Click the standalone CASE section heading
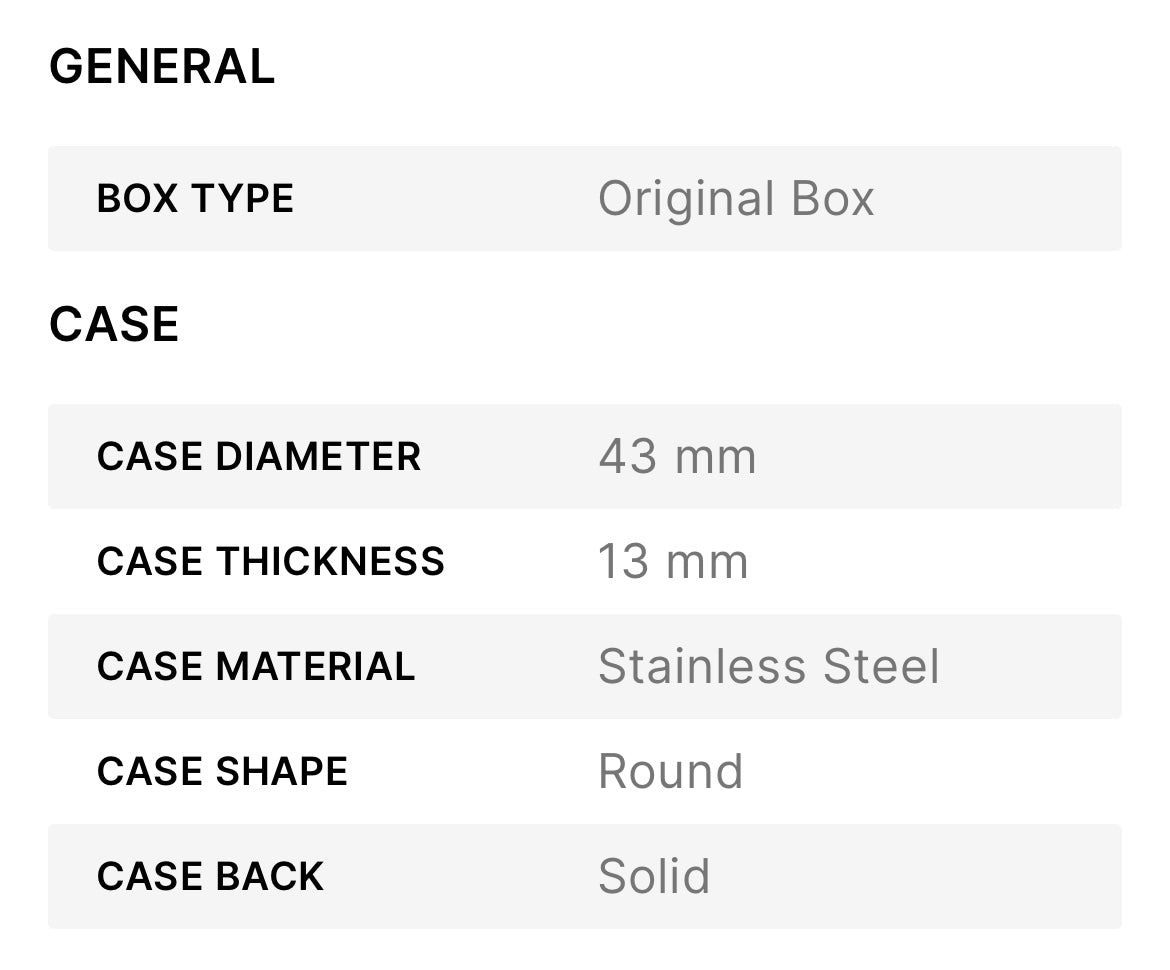1170x970 pixels. [x=114, y=325]
